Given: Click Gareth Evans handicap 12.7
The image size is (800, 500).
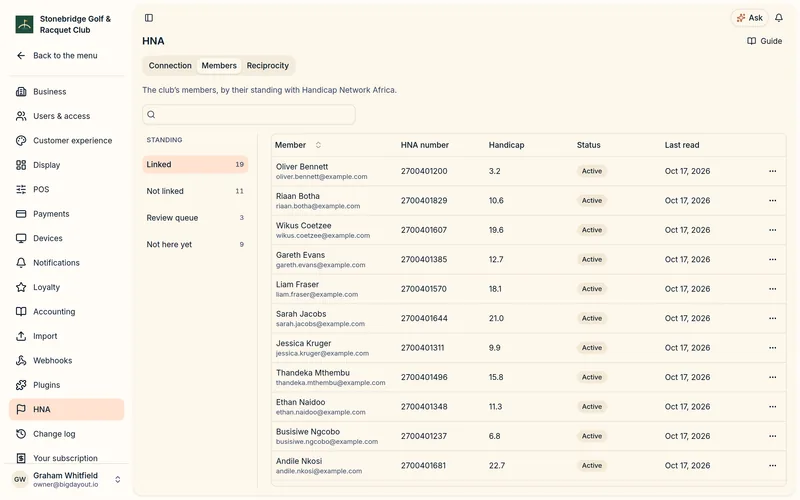Looking at the screenshot, I should [x=496, y=260].
